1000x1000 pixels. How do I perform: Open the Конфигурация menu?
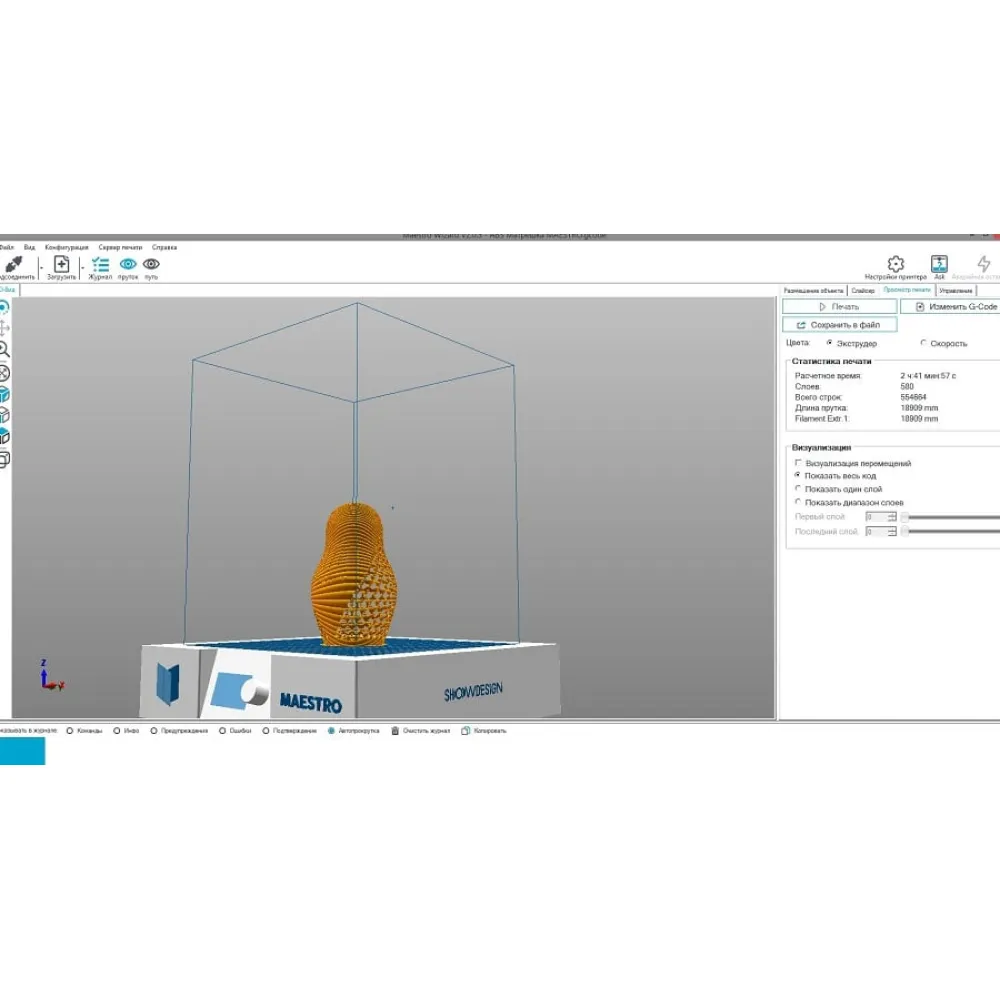click(x=66, y=247)
